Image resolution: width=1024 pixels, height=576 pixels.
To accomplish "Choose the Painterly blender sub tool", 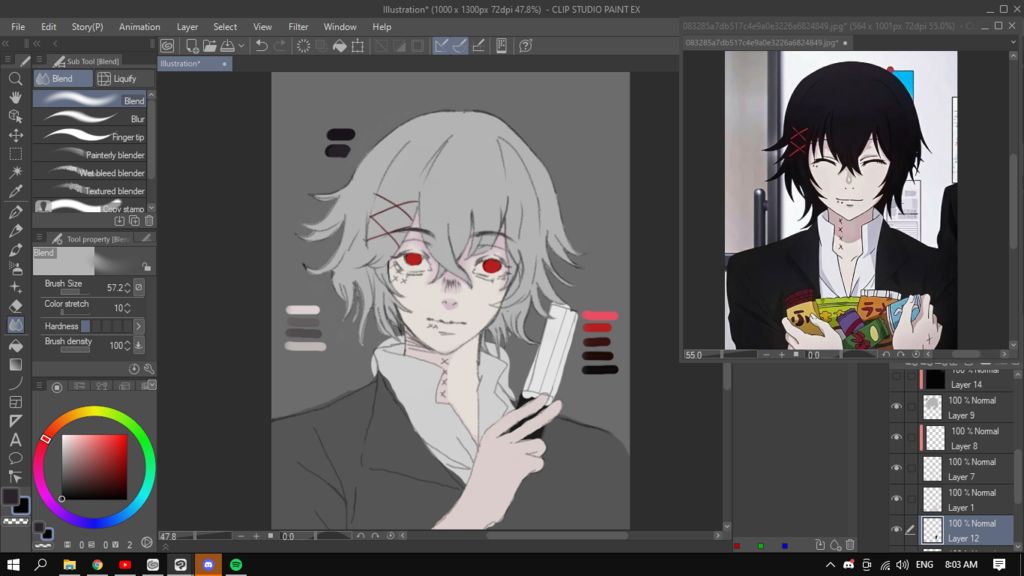I will tap(90, 155).
